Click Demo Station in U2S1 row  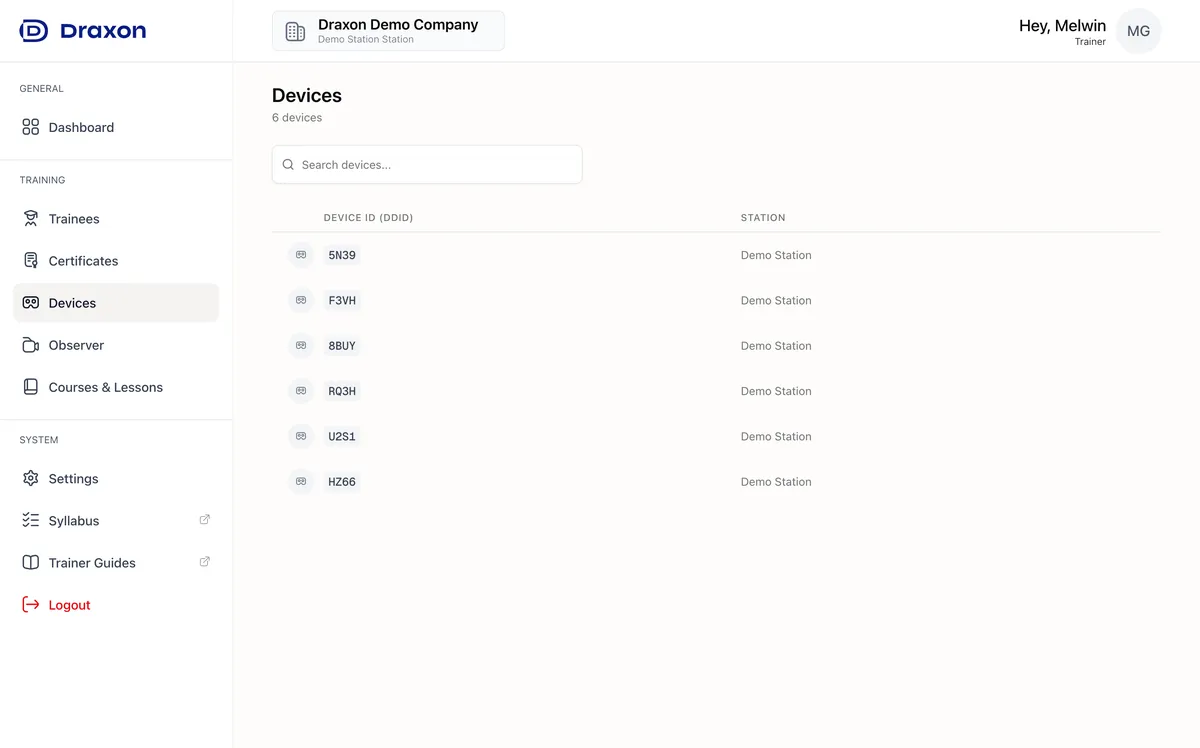pos(776,436)
